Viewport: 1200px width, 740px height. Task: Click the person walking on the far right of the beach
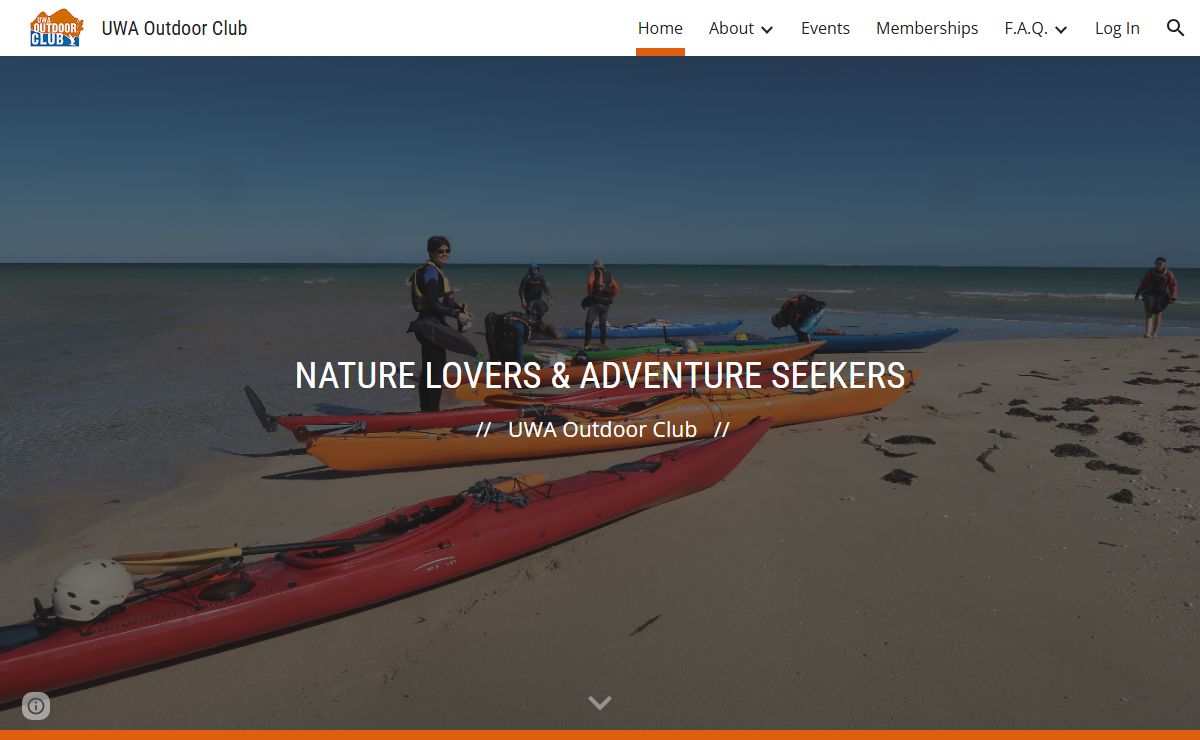click(x=1156, y=296)
